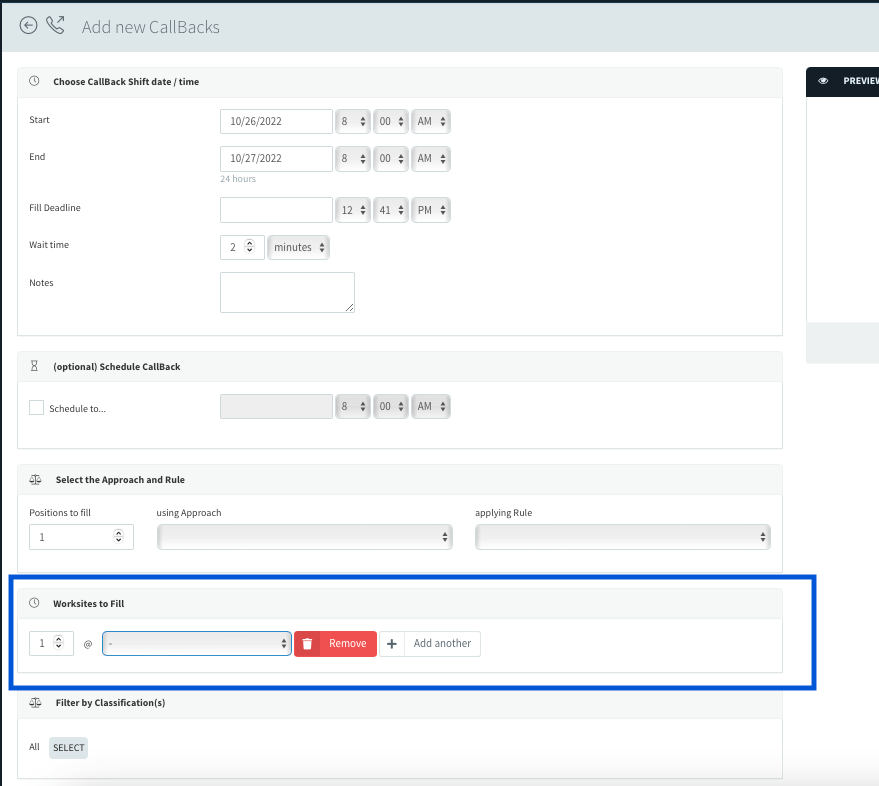The height and width of the screenshot is (786, 879).
Task: Click the scales icon beside Select the Approach
Action: pyautogui.click(x=35, y=479)
